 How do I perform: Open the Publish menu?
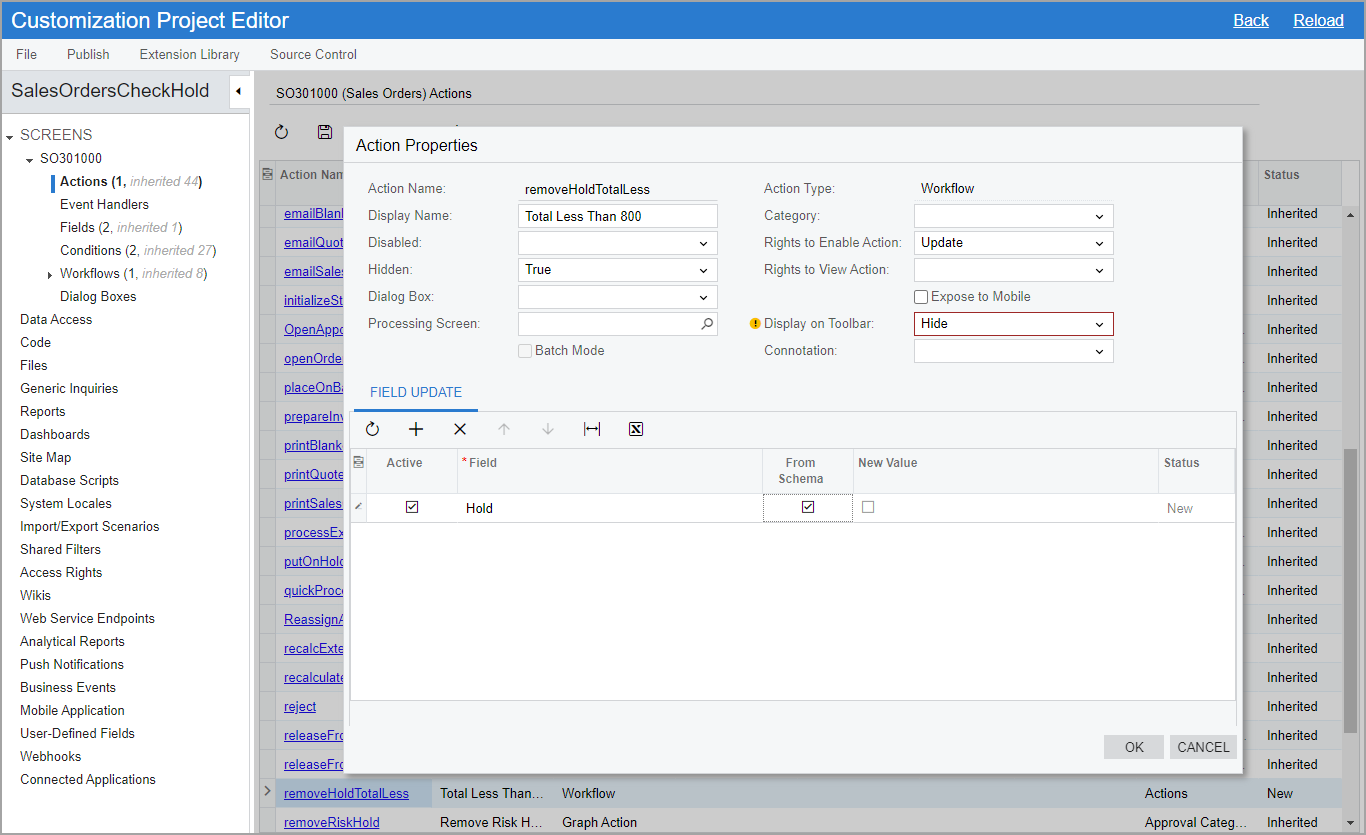(88, 54)
